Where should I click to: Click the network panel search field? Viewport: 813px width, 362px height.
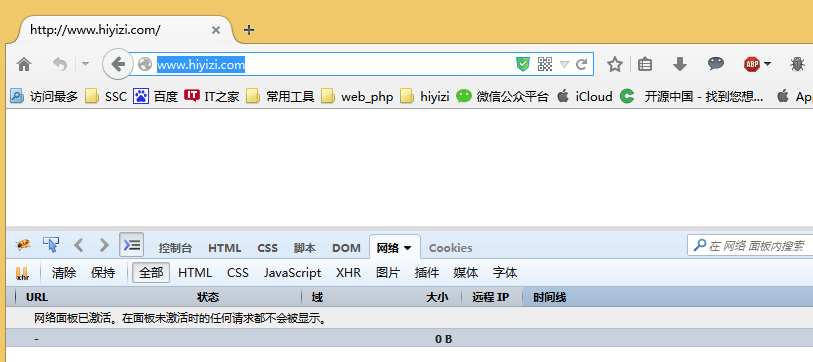(x=750, y=245)
